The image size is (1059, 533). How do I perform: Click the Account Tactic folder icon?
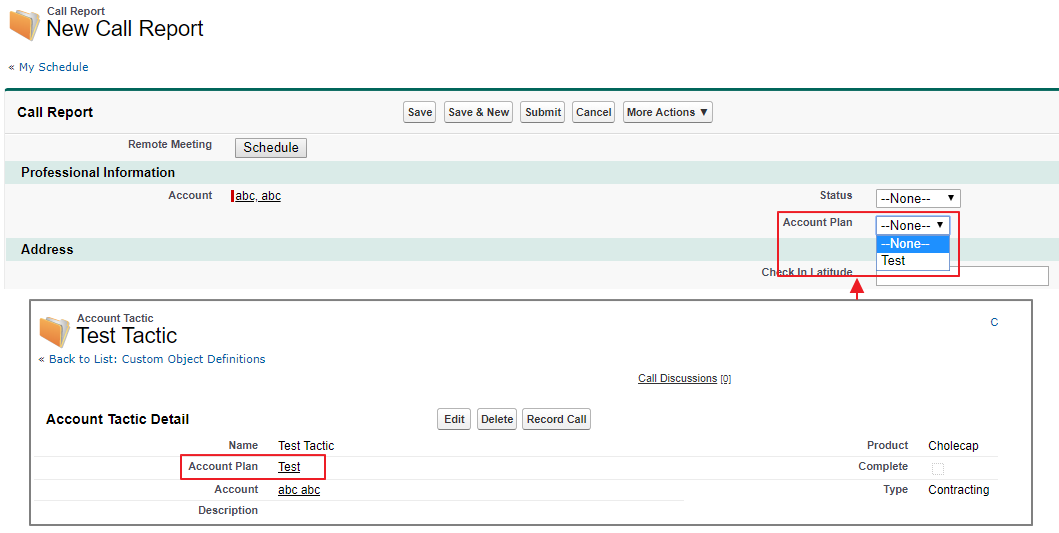pyautogui.click(x=54, y=331)
